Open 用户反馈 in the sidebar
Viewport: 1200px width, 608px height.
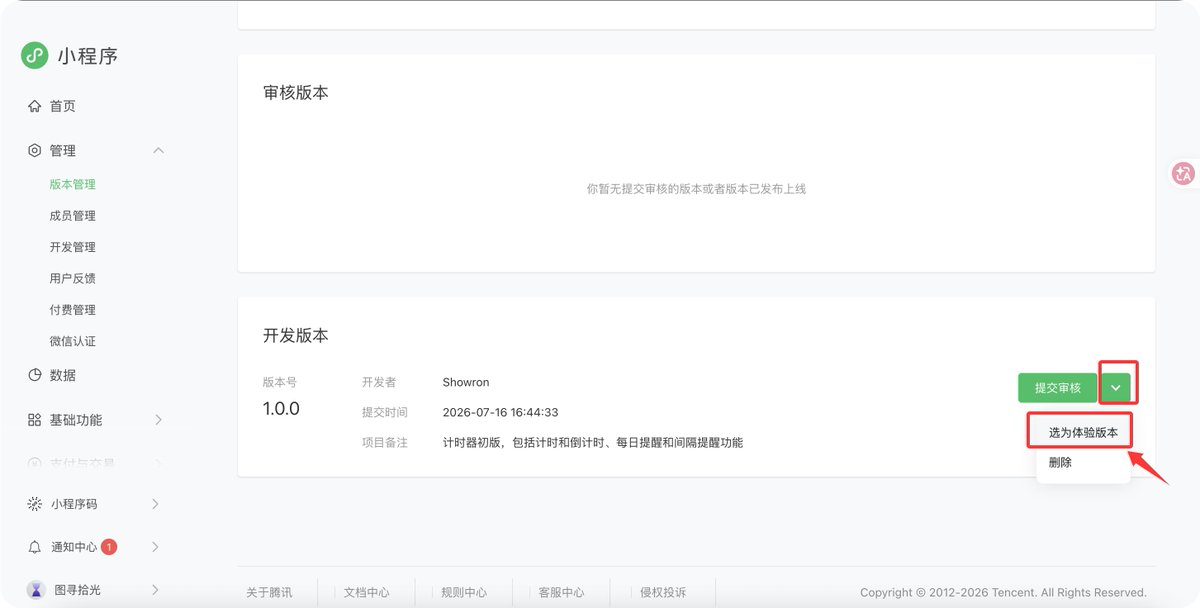[73, 278]
